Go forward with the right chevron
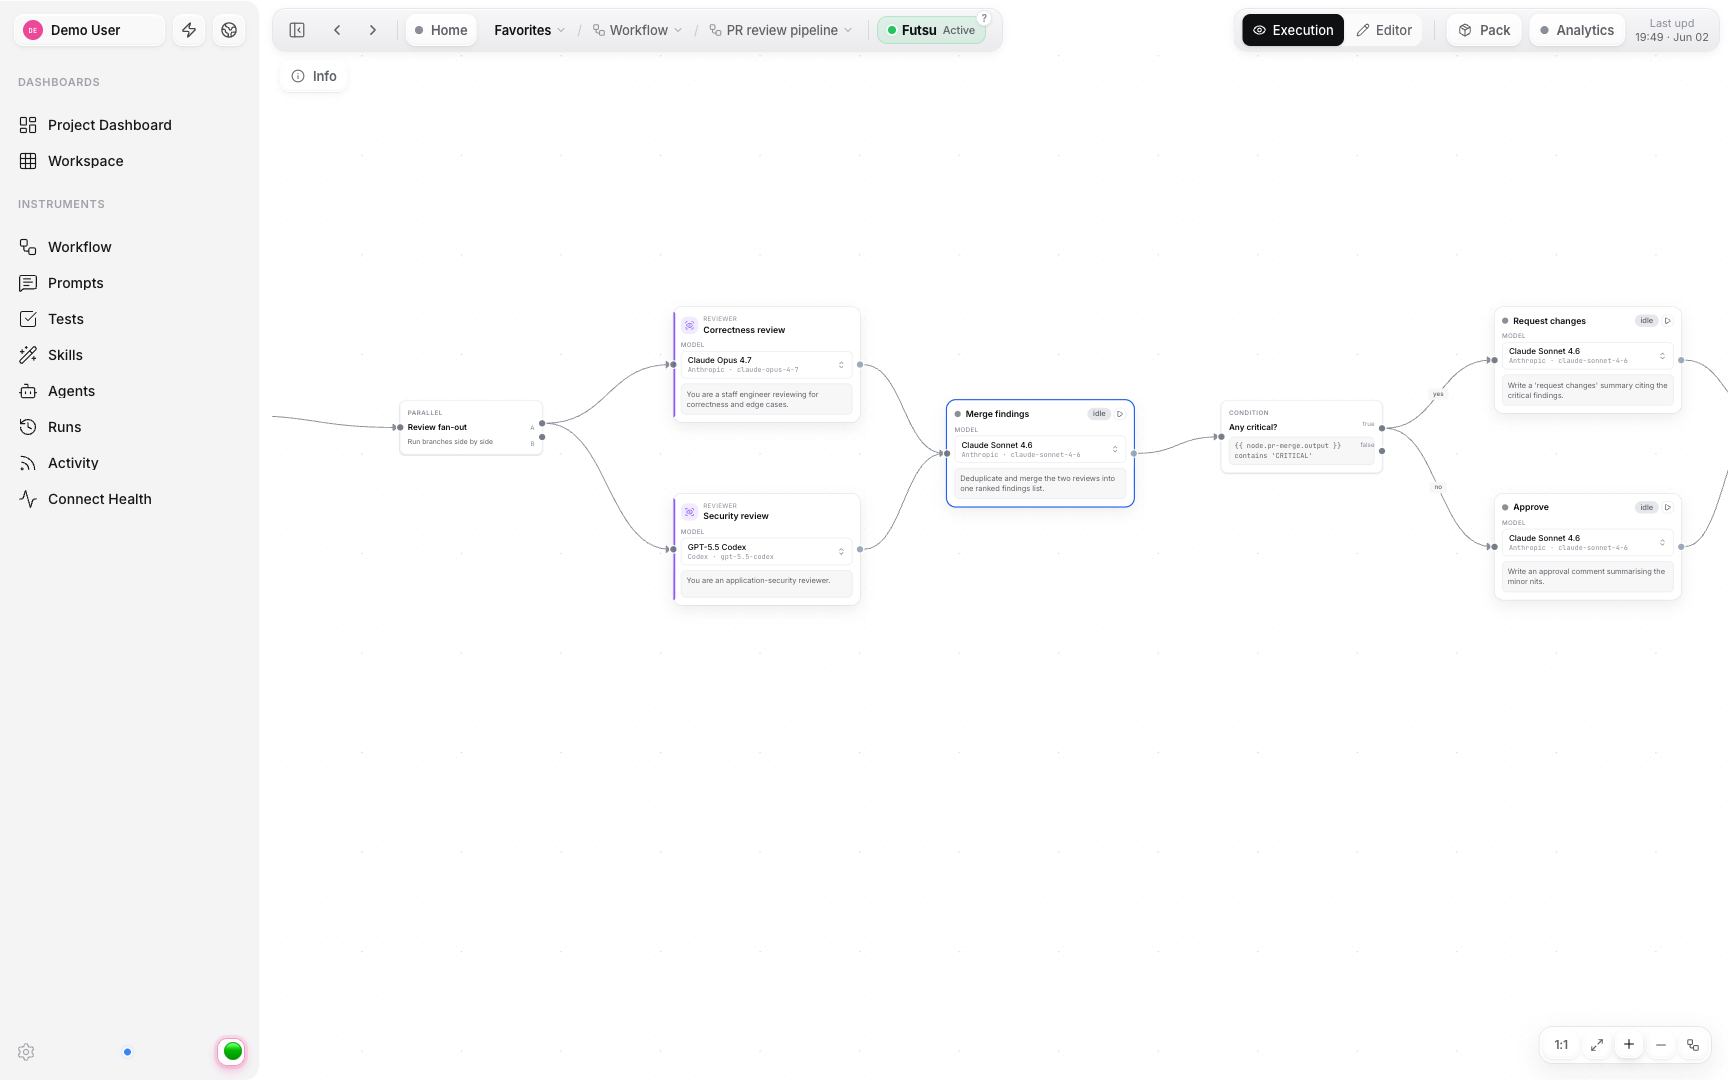1728x1080 pixels. tap(373, 30)
